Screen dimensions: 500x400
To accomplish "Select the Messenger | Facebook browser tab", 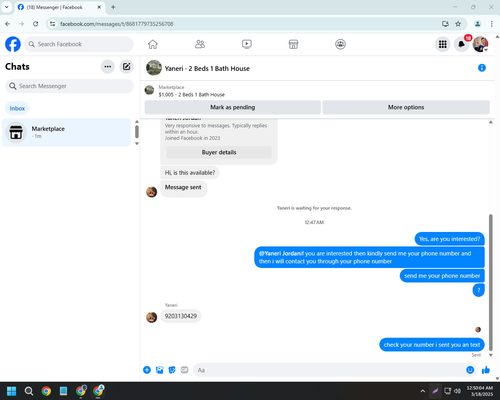I will tap(60, 7).
